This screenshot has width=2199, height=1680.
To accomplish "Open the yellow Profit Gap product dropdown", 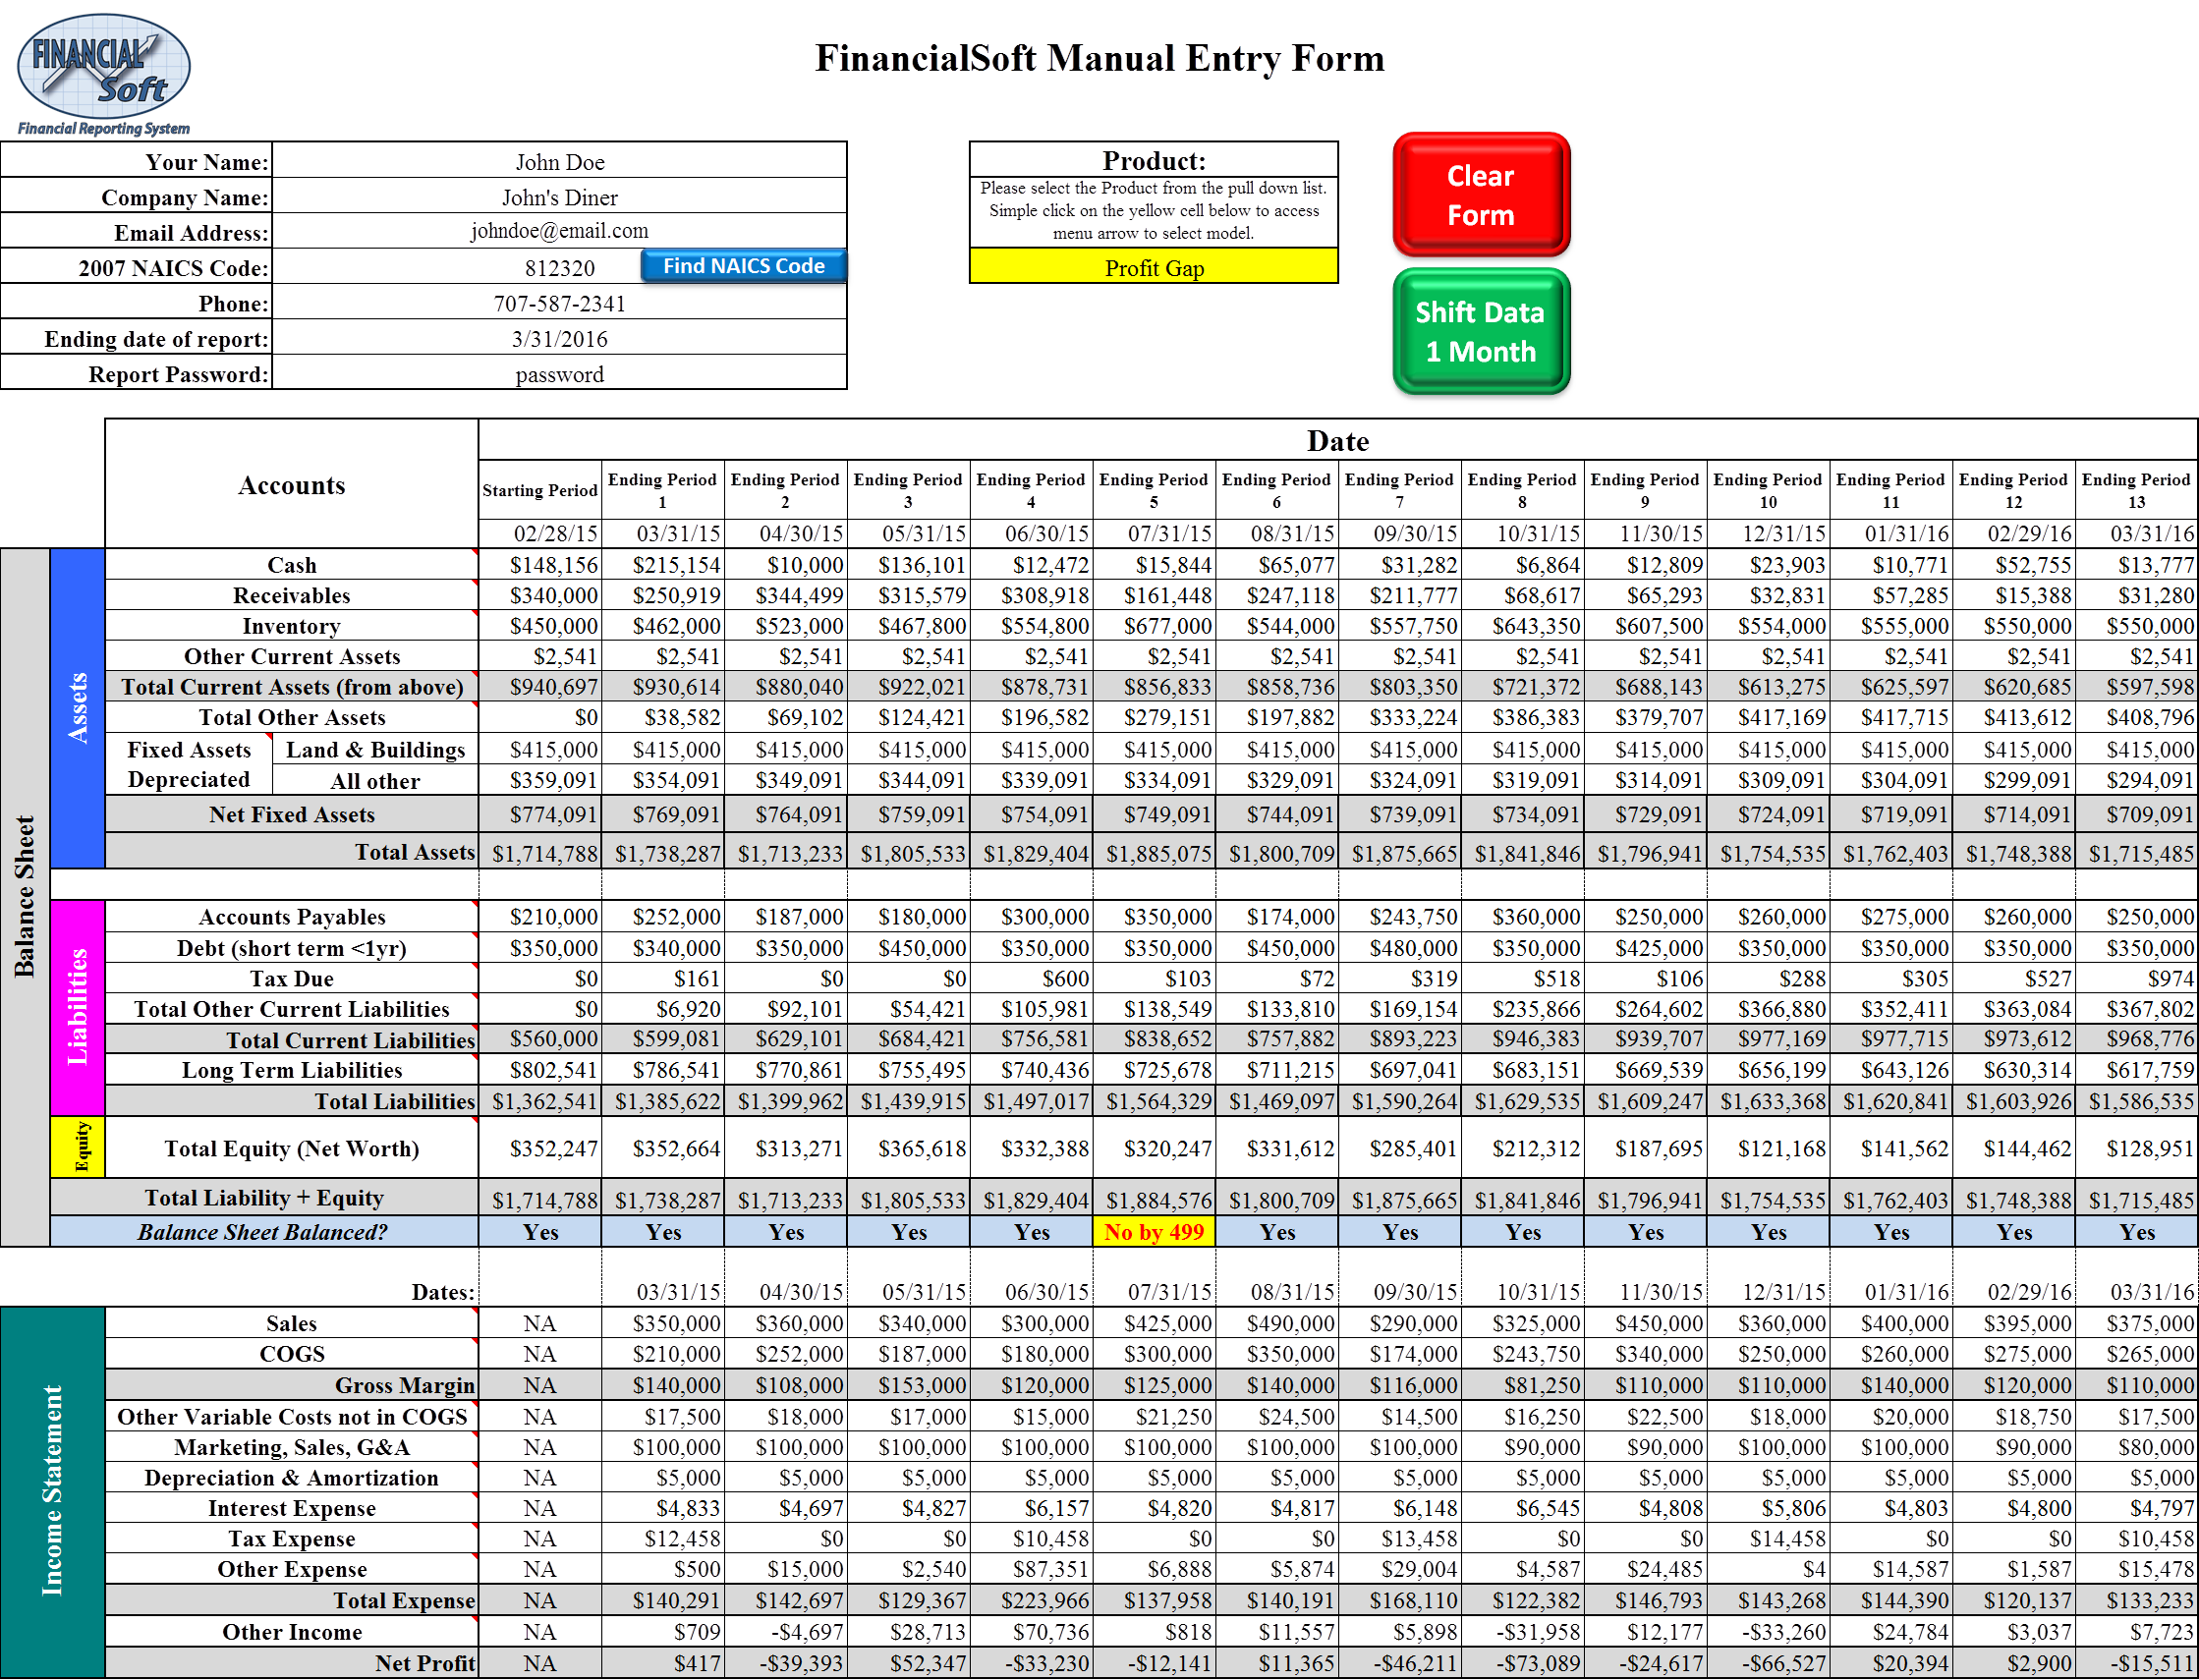I will click(1153, 268).
